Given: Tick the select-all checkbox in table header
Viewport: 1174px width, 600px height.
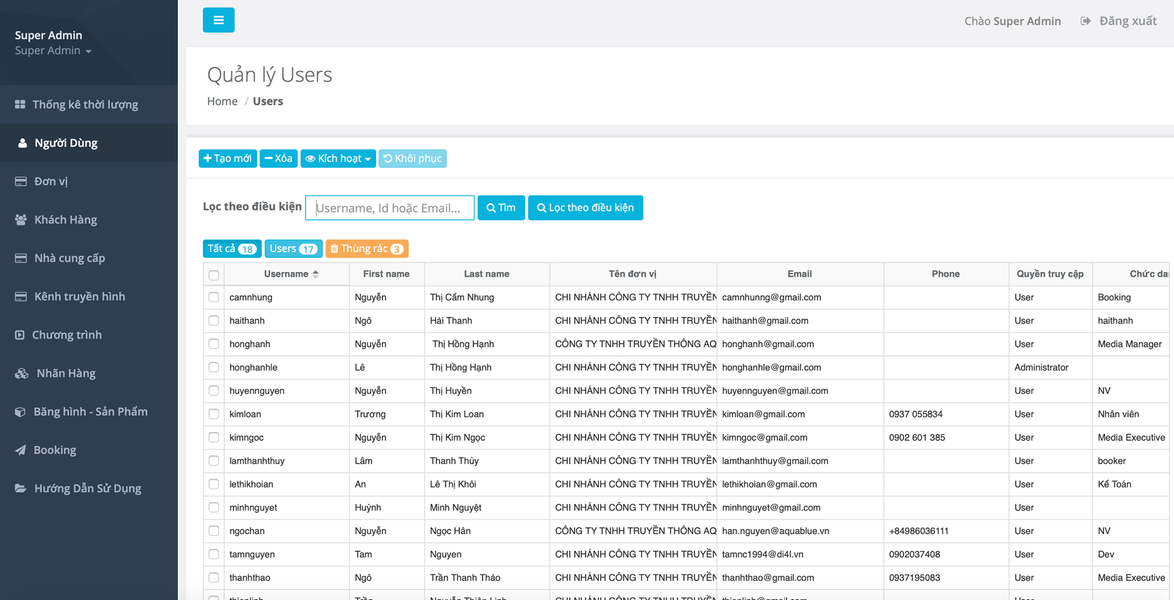Looking at the screenshot, I should point(213,275).
